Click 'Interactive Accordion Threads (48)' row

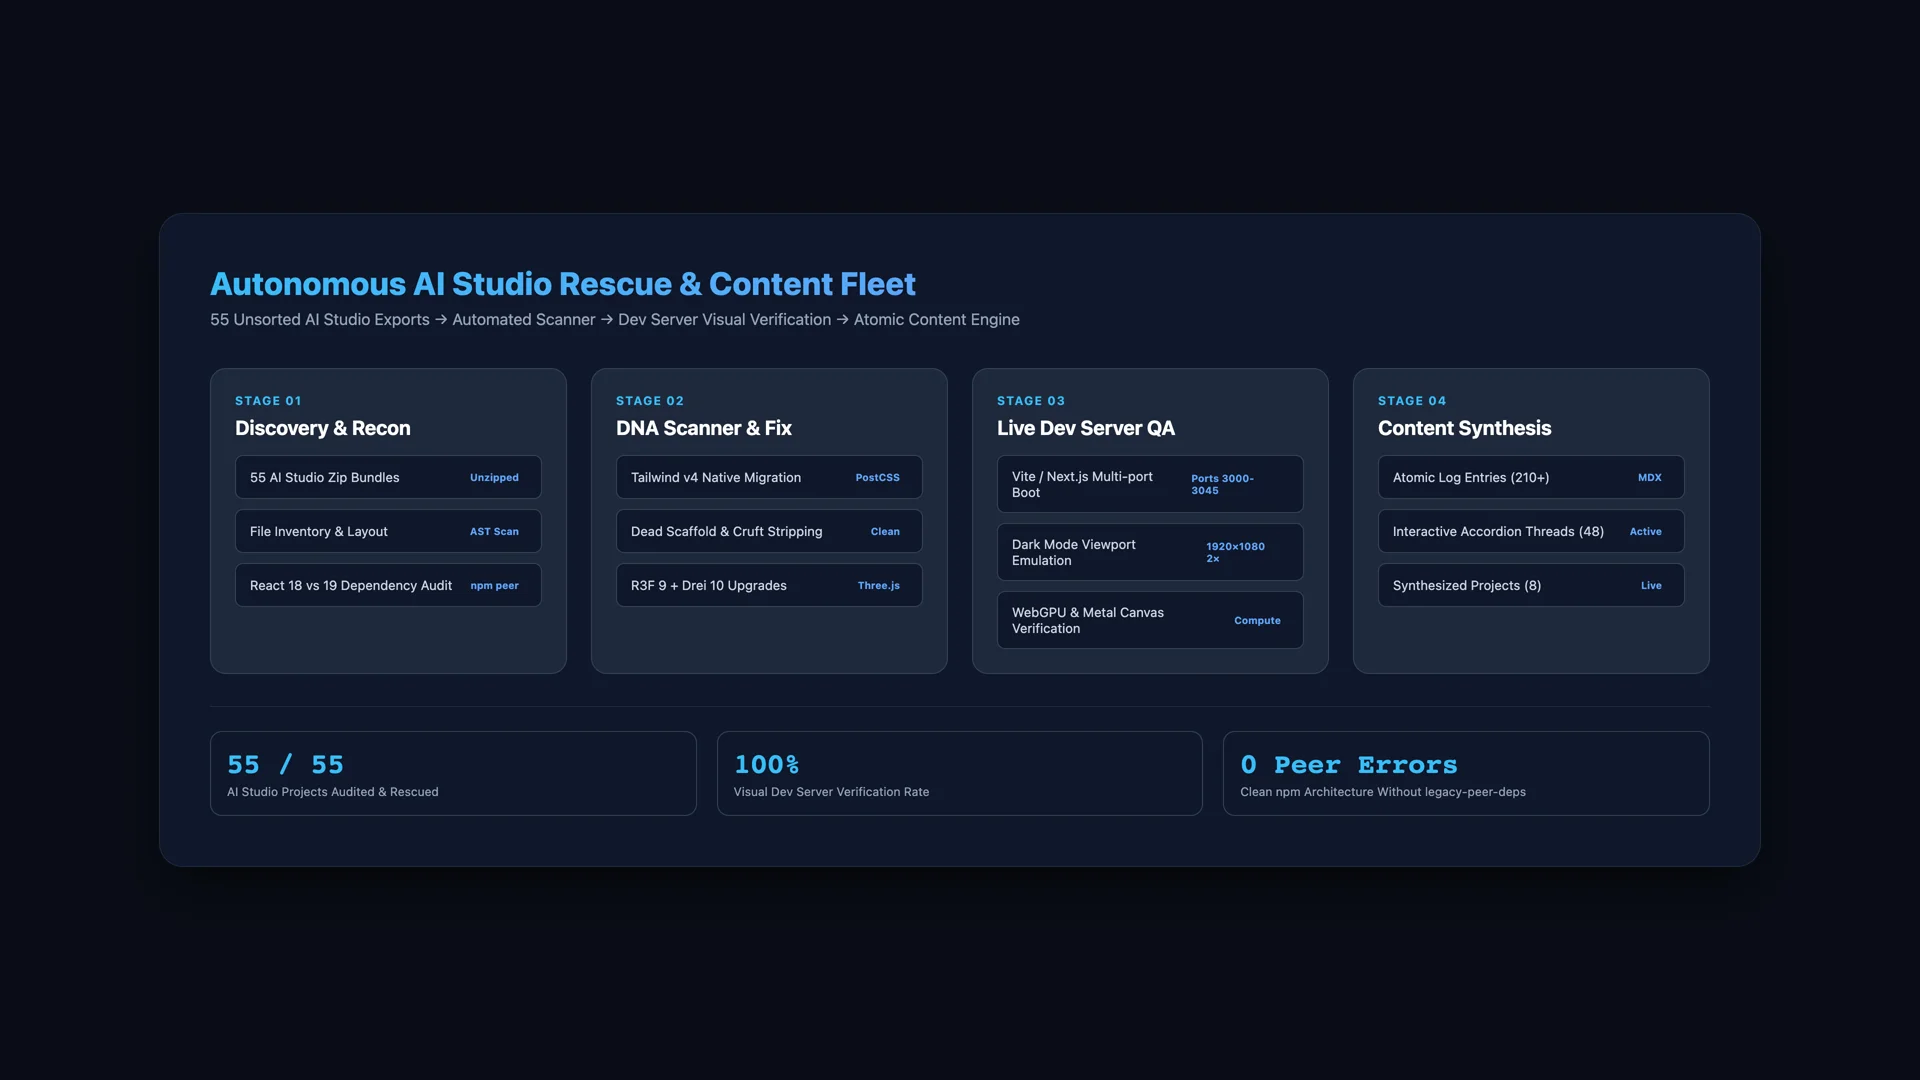[1531, 531]
